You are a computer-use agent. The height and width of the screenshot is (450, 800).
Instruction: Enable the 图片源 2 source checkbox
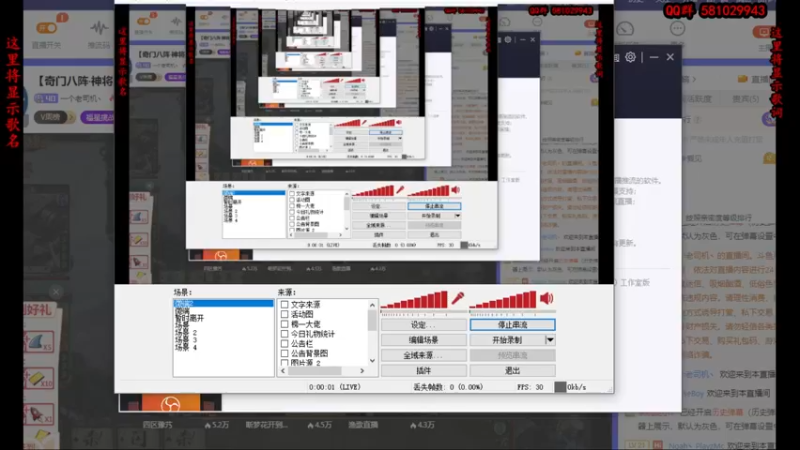285,363
